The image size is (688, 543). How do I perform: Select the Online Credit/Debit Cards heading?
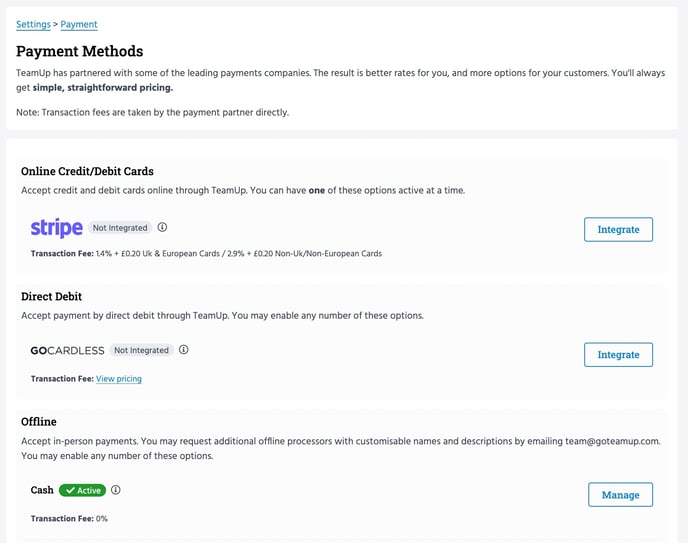pos(87,171)
